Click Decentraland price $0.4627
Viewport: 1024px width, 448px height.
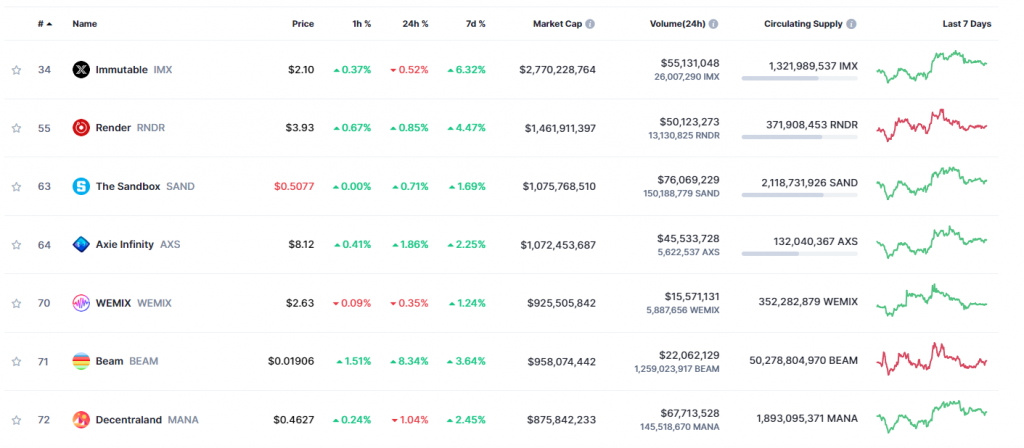point(294,419)
